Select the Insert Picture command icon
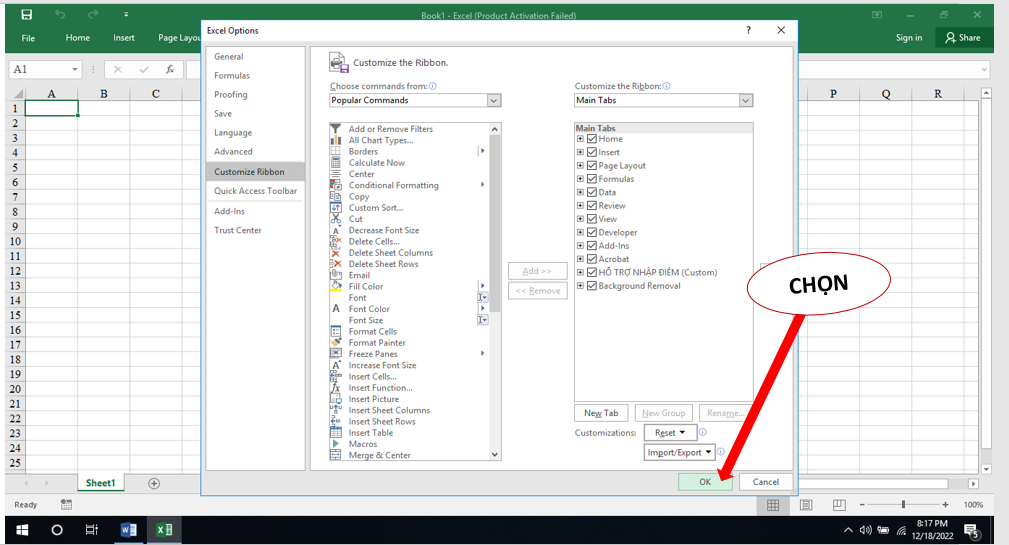Viewport: 1009px width, 545px height. 336,399
